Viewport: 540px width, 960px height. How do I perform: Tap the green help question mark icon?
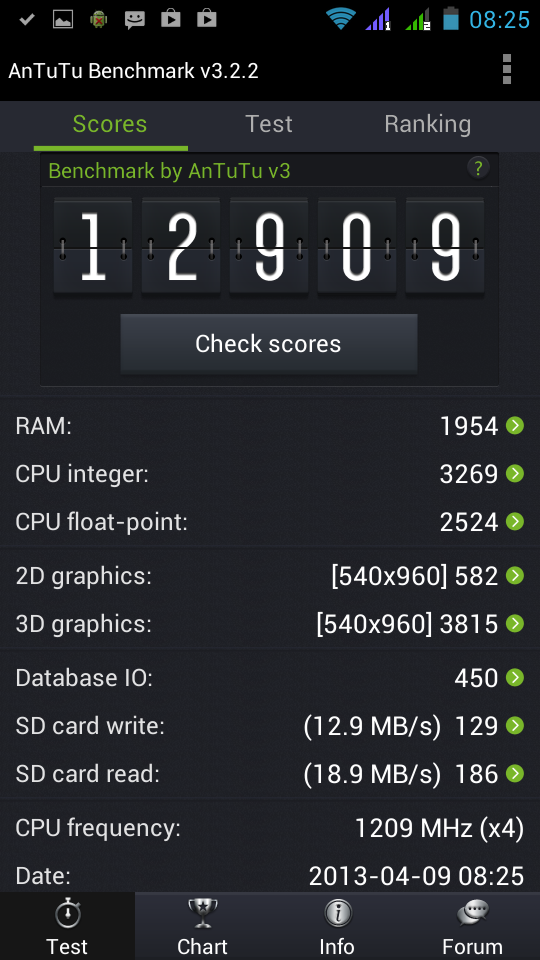pos(478,168)
